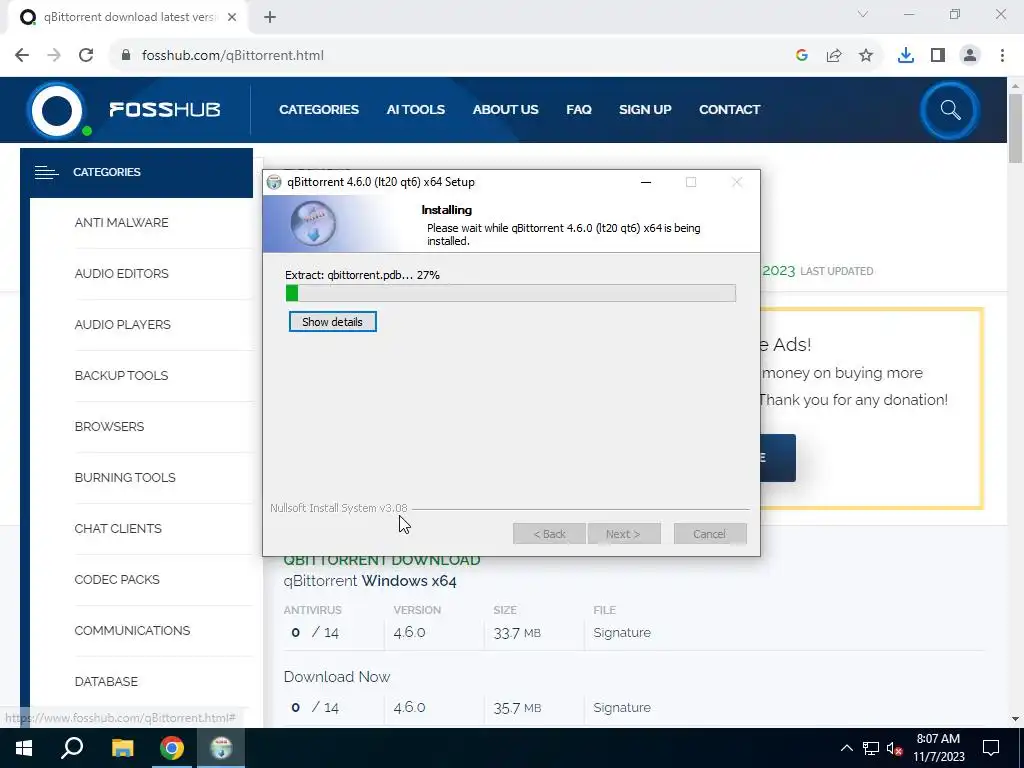1024x768 pixels.
Task: Open CONTACT in navigation
Action: pos(729,110)
